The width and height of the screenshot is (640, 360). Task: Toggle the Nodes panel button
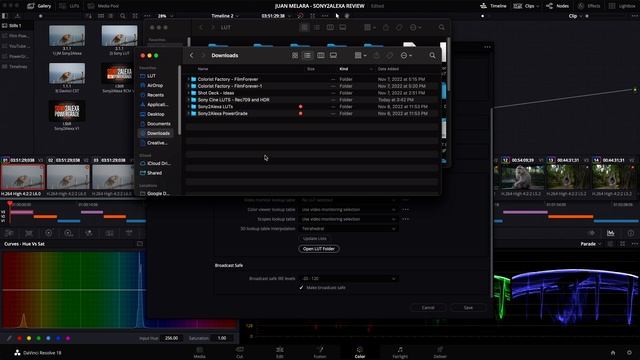pyautogui.click(x=558, y=6)
